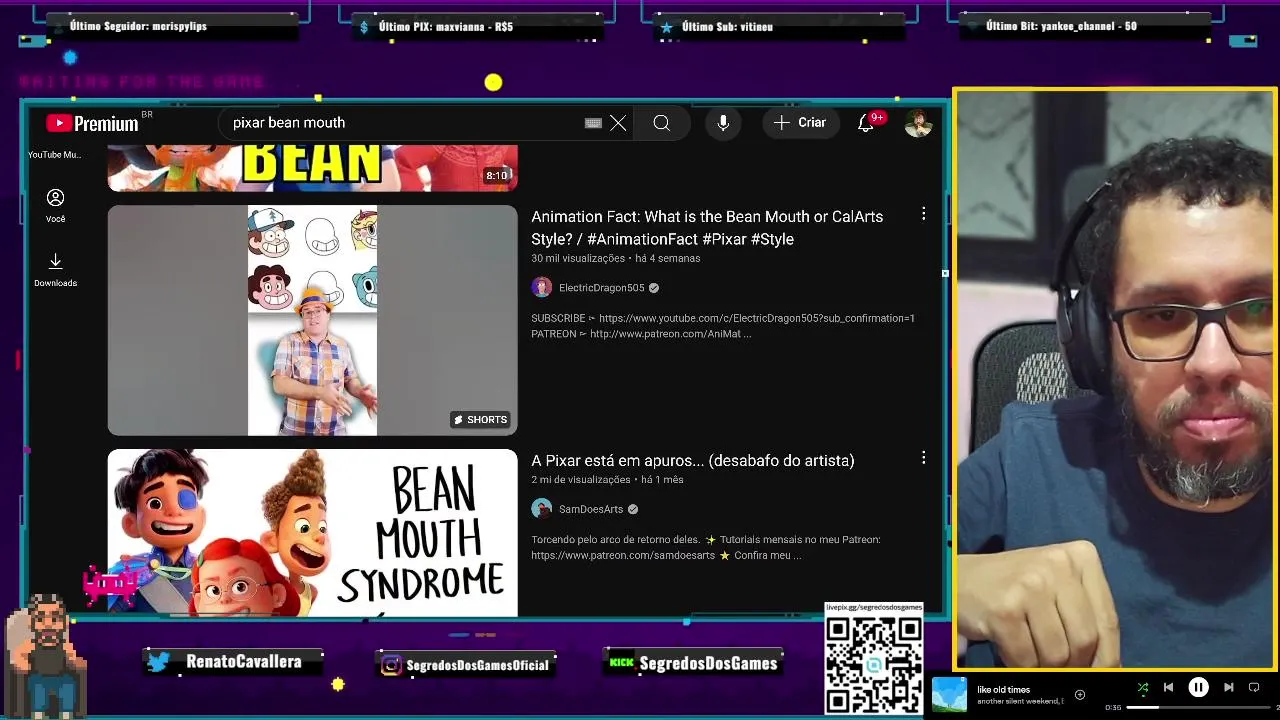Open the YouTube Premium home logo
This screenshot has height=720, width=1280.
point(92,123)
